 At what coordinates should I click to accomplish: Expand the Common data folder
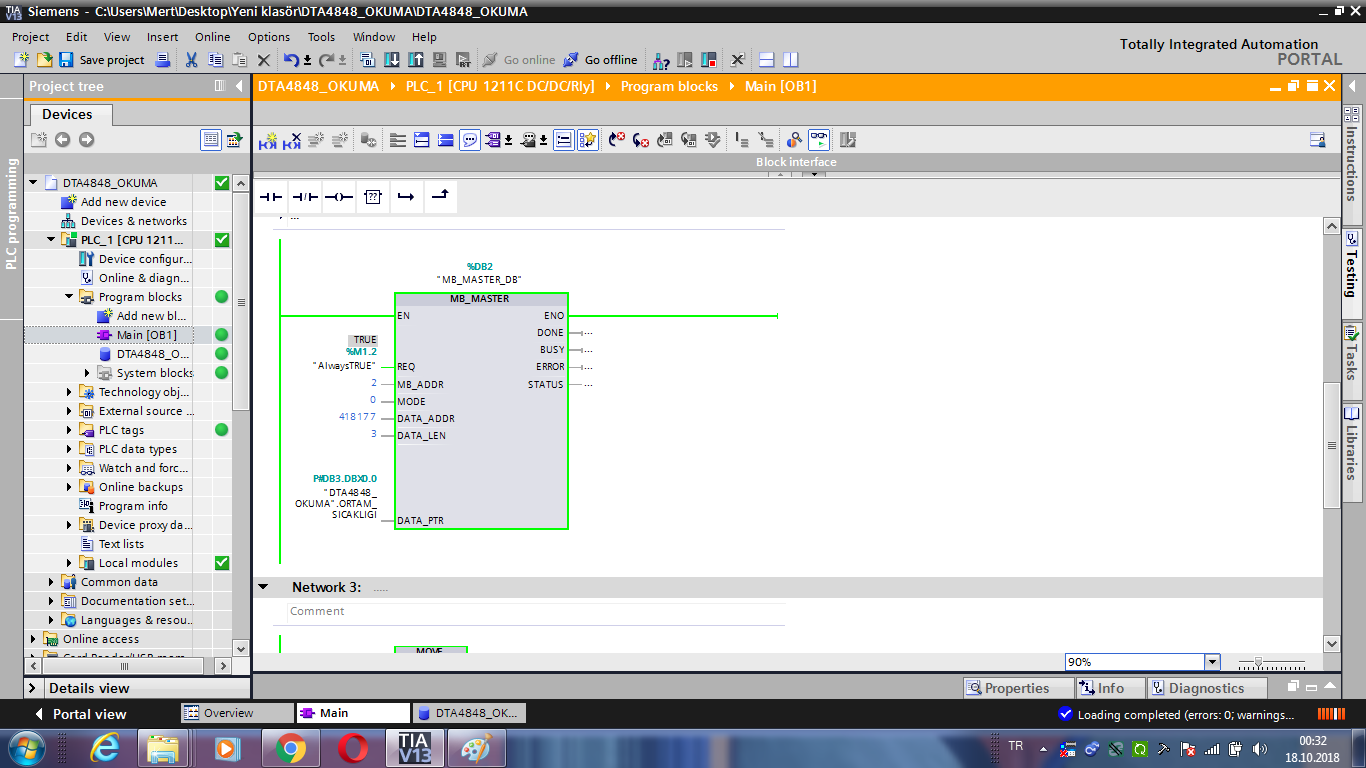pos(51,582)
